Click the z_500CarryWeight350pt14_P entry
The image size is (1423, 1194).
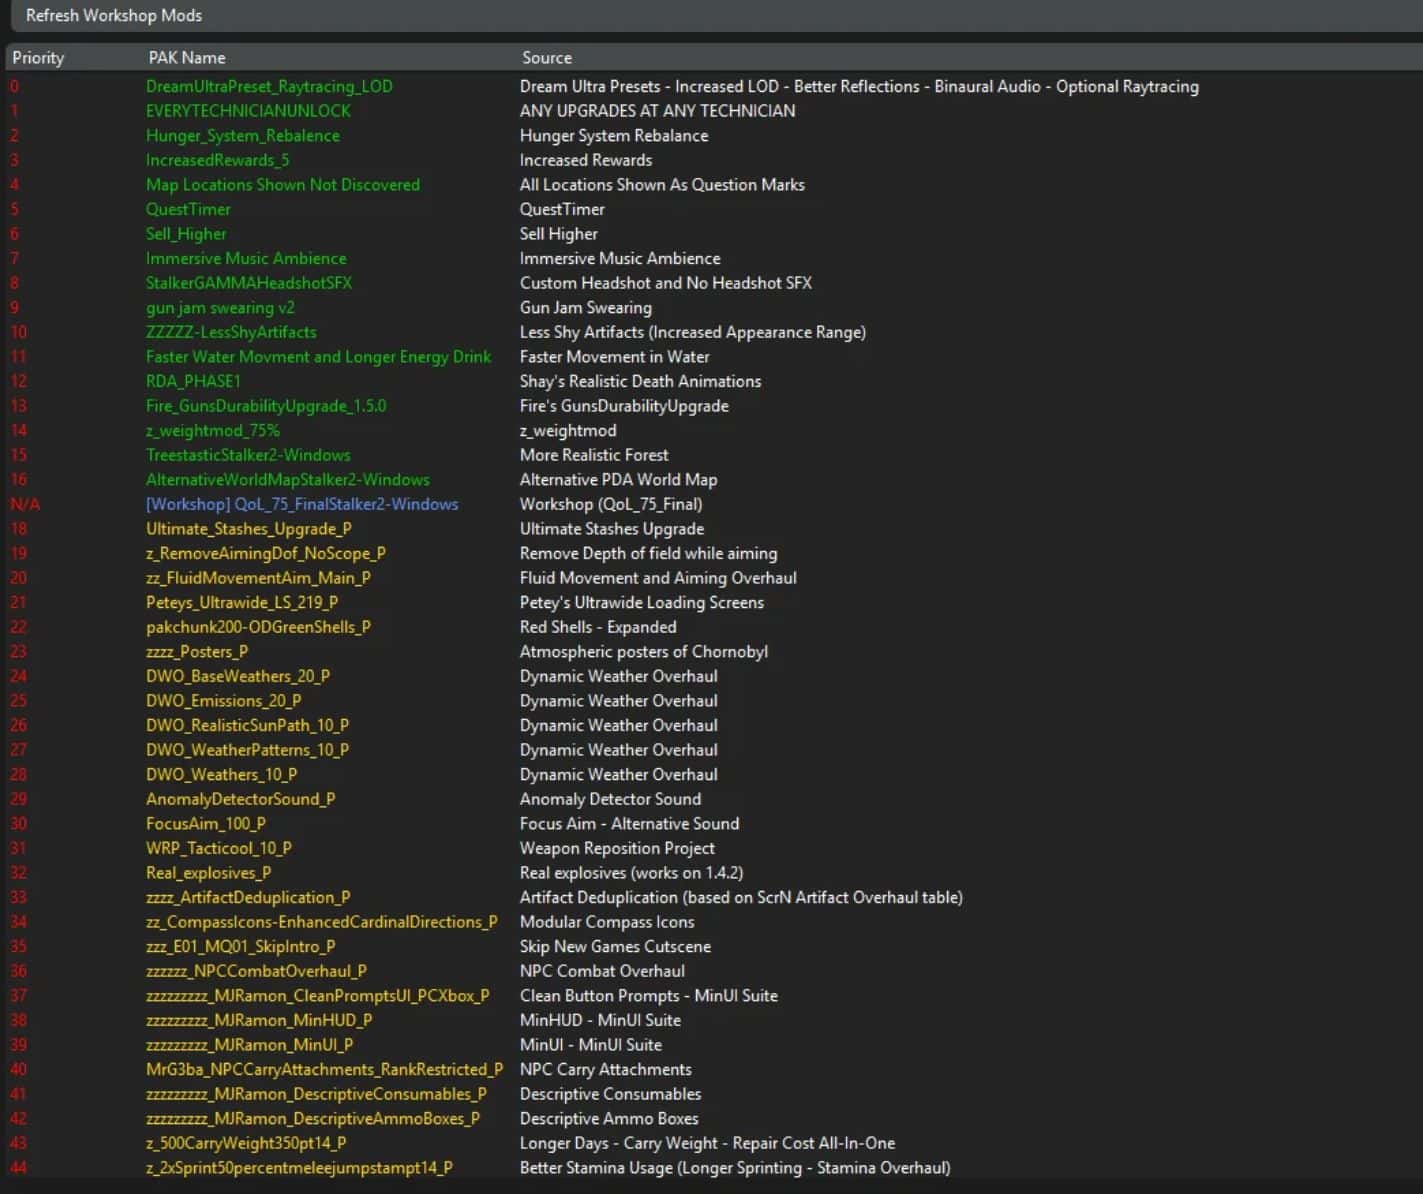246,1143
